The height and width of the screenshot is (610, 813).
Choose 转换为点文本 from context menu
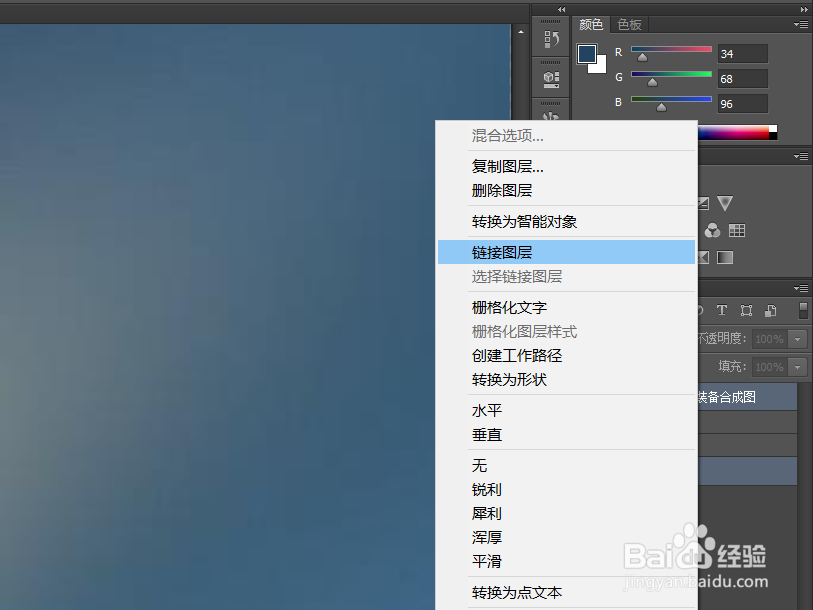click(566, 592)
